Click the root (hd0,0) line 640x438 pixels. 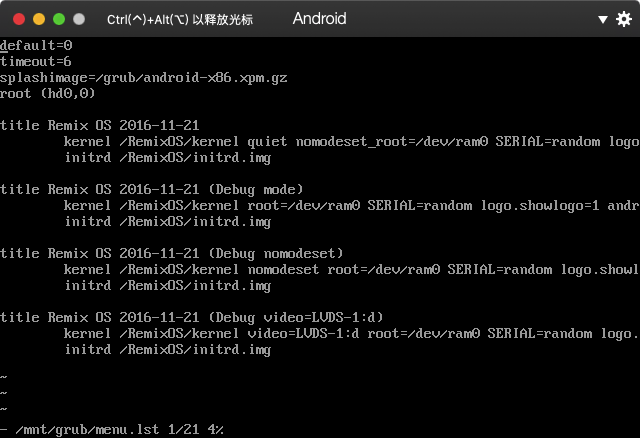tap(47, 93)
